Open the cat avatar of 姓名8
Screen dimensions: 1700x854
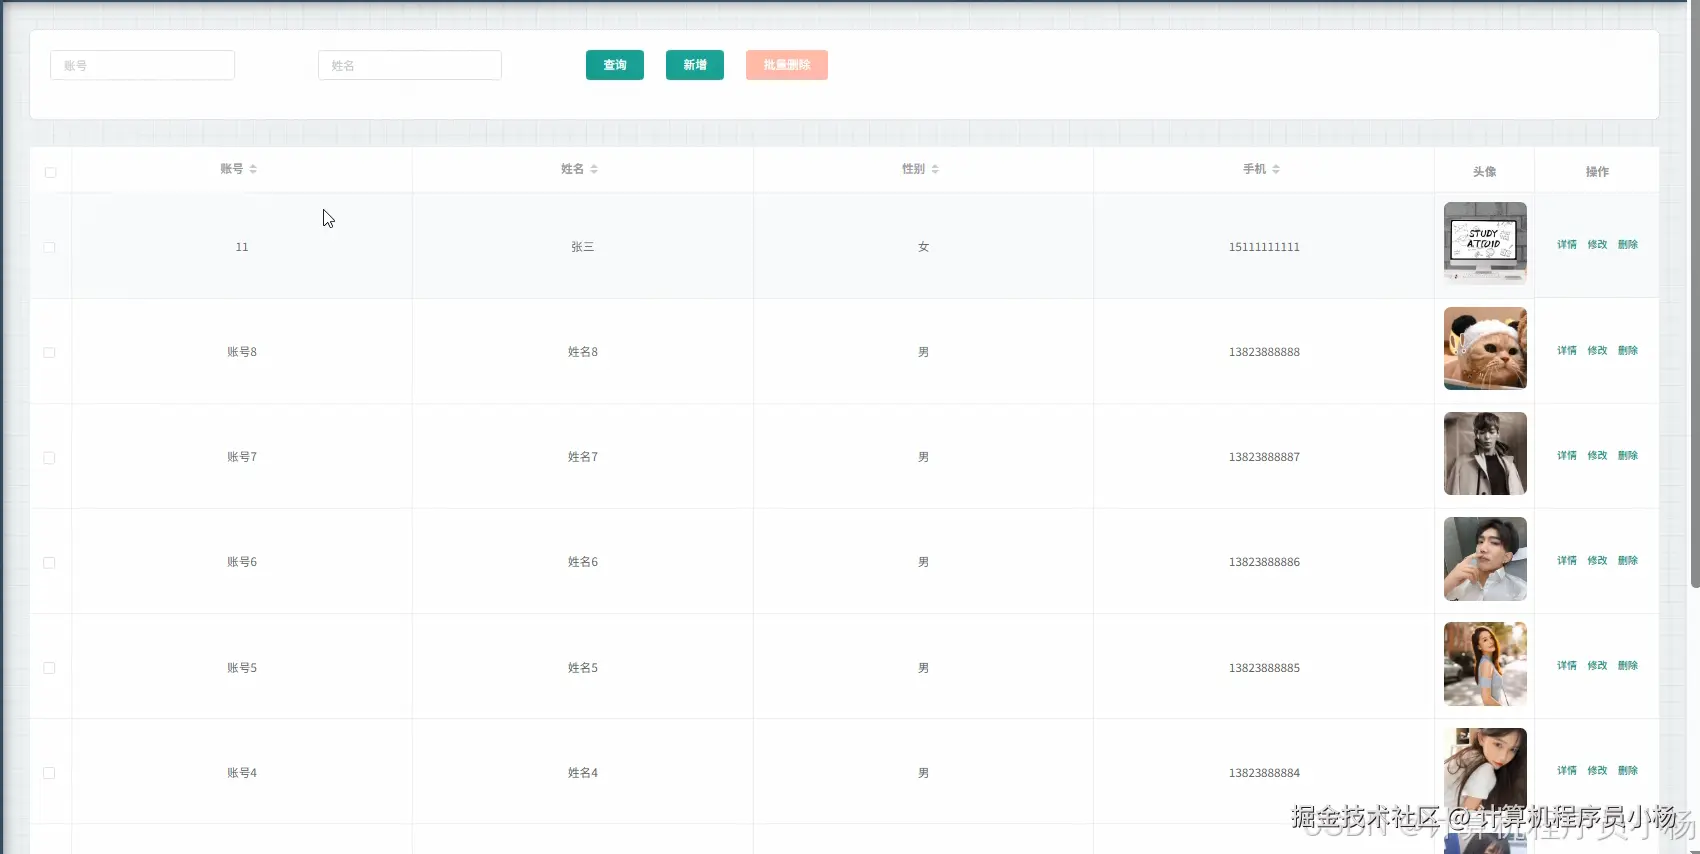(x=1485, y=348)
